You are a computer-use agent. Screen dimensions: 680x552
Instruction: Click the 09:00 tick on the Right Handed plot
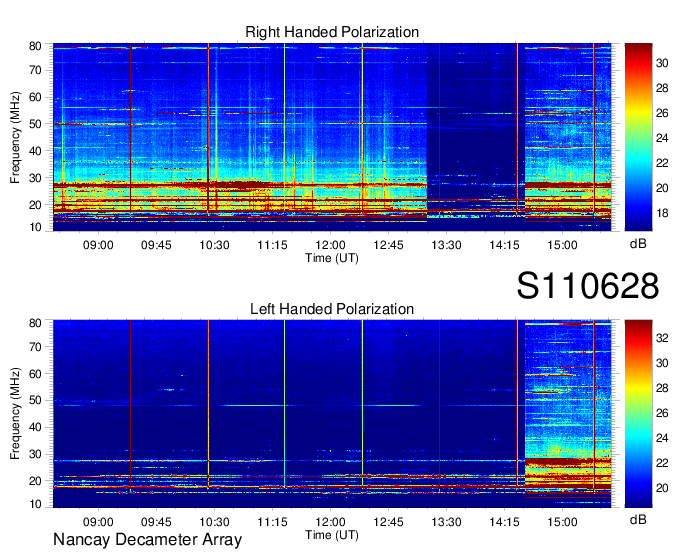pos(98,245)
